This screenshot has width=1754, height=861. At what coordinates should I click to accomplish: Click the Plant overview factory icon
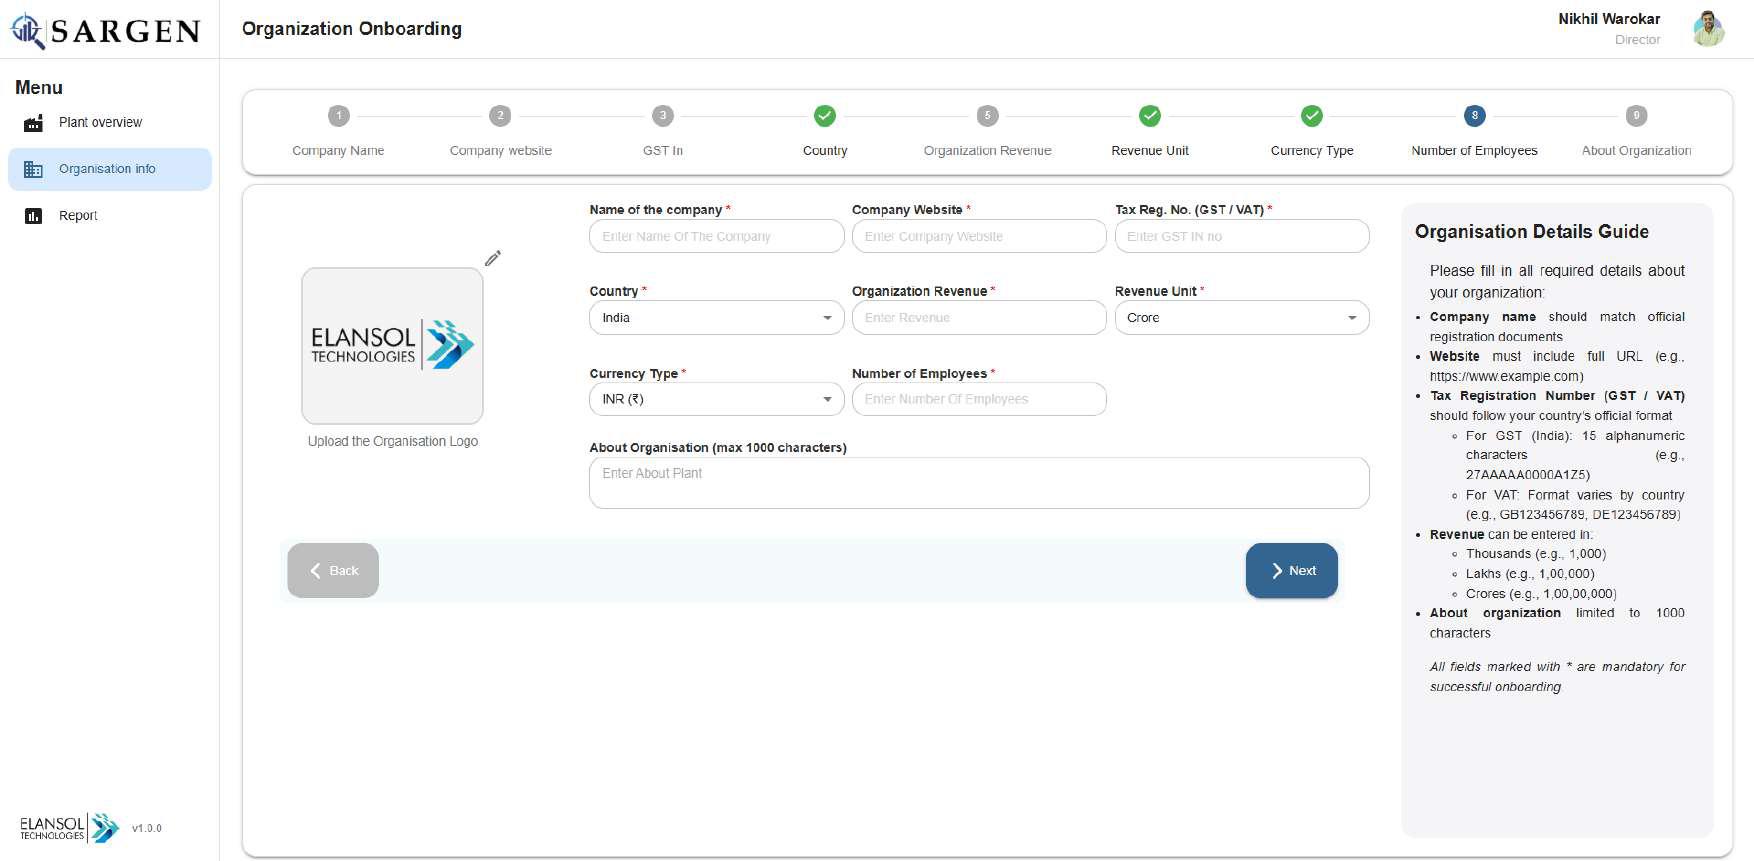[33, 123]
